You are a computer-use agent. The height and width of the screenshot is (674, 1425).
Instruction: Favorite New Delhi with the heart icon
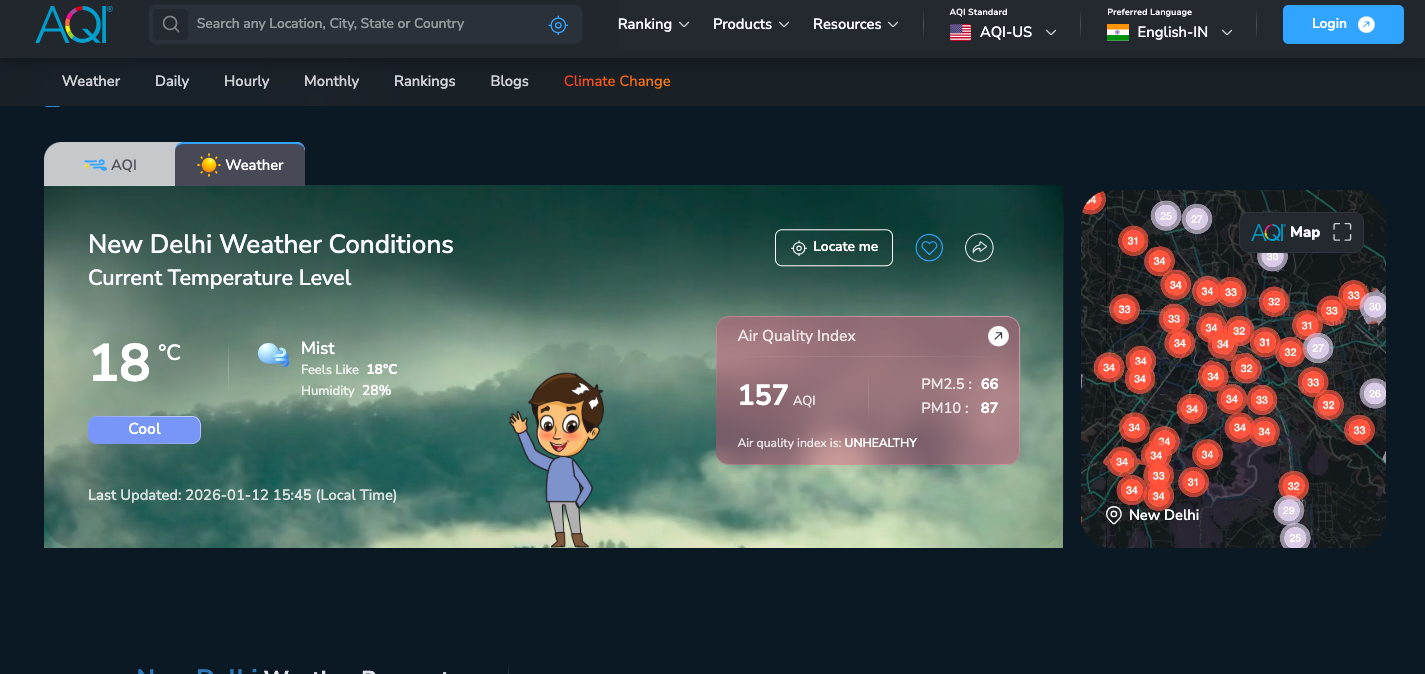(x=929, y=248)
